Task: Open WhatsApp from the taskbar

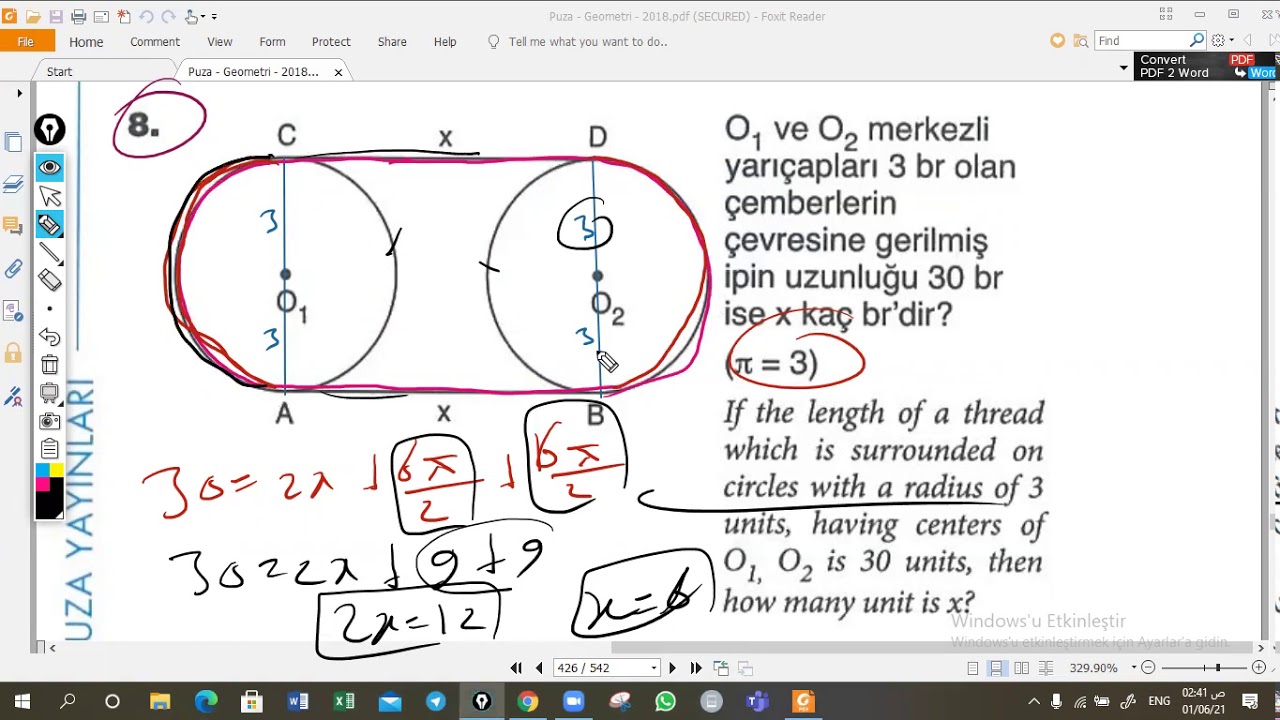Action: pos(666,702)
